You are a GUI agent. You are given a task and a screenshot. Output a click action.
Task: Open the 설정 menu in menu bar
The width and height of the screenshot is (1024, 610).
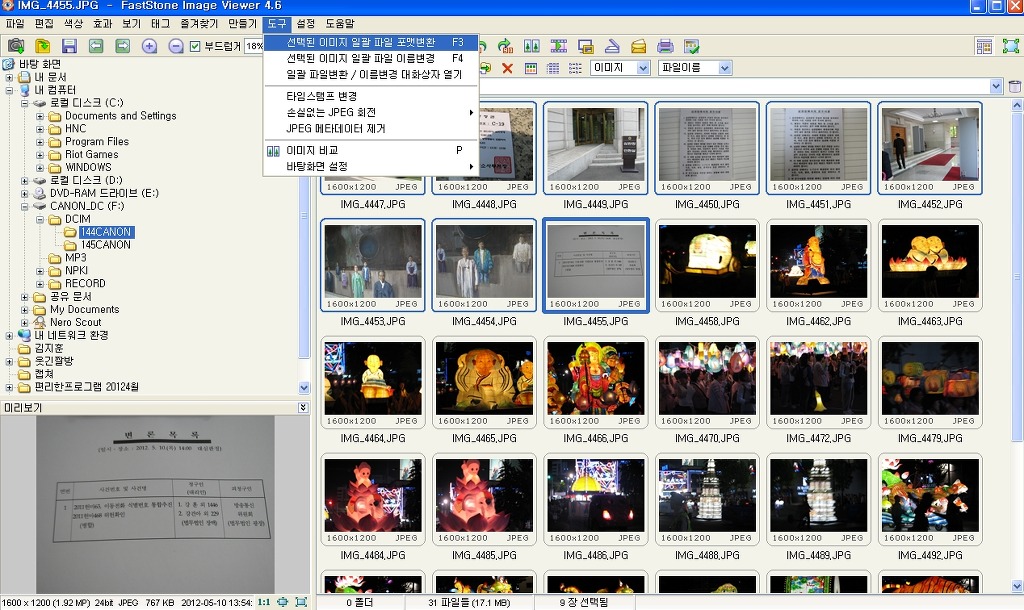pyautogui.click(x=306, y=23)
